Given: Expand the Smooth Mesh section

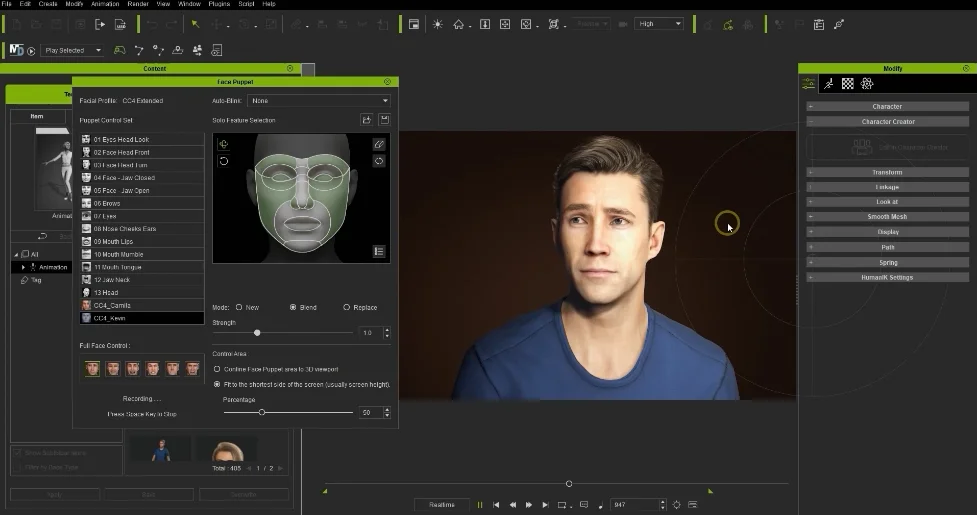Looking at the screenshot, I should pos(887,217).
